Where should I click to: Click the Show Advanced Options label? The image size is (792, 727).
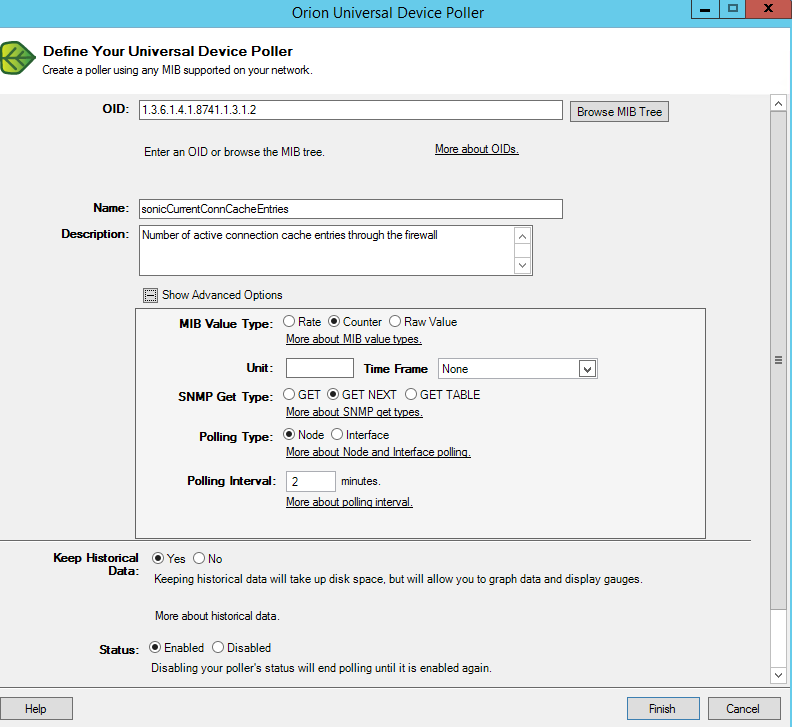[x=222, y=295]
